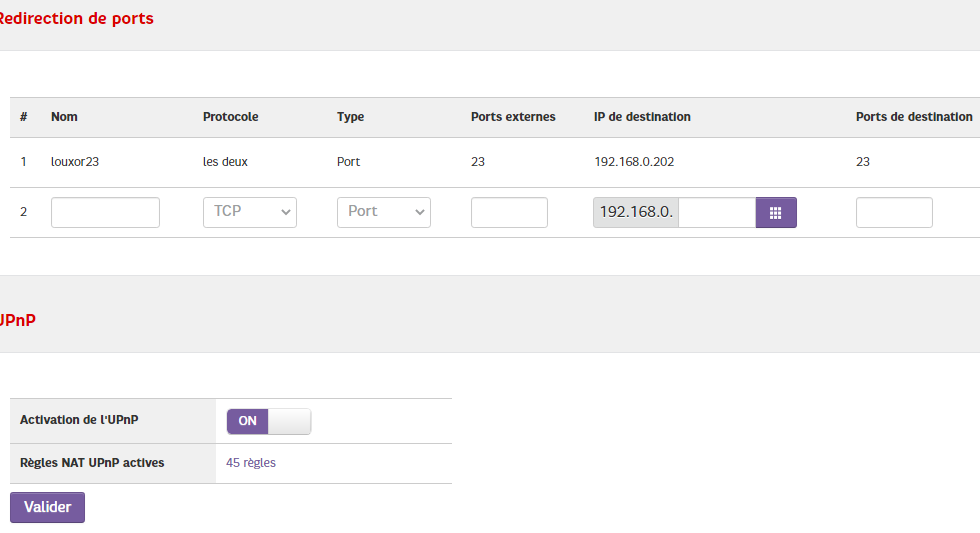Image resolution: width=980 pixels, height=533 pixels.
Task: Click the destination IP last octet field
Action: click(x=716, y=213)
